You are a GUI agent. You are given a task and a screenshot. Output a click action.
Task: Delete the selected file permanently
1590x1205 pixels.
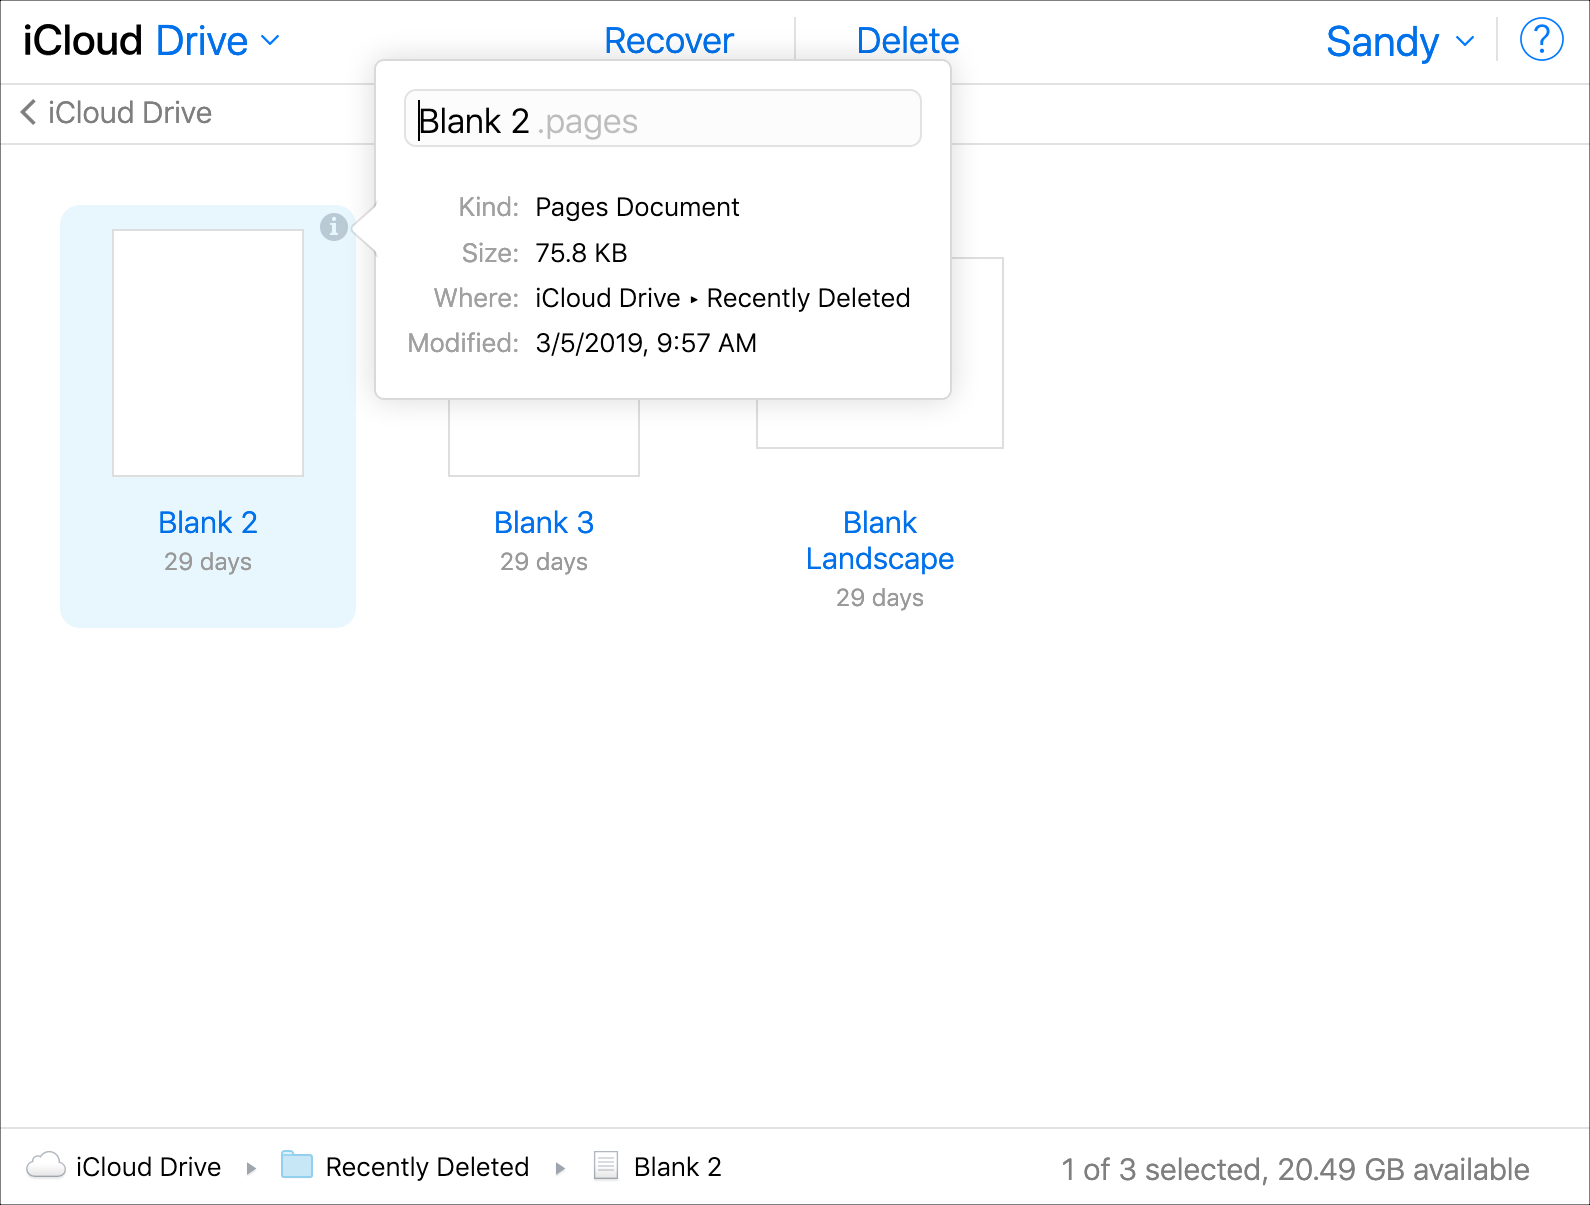(908, 41)
